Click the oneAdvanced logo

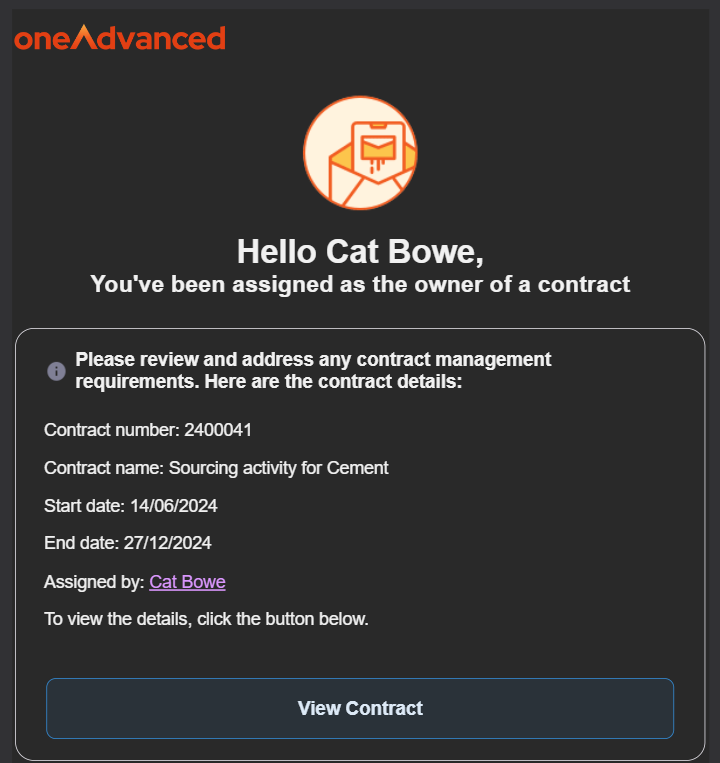click(x=120, y=38)
